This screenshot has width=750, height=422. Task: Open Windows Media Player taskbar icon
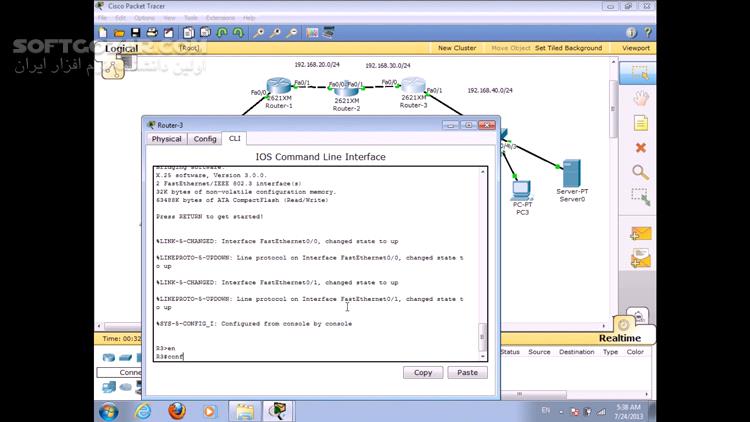coord(210,411)
